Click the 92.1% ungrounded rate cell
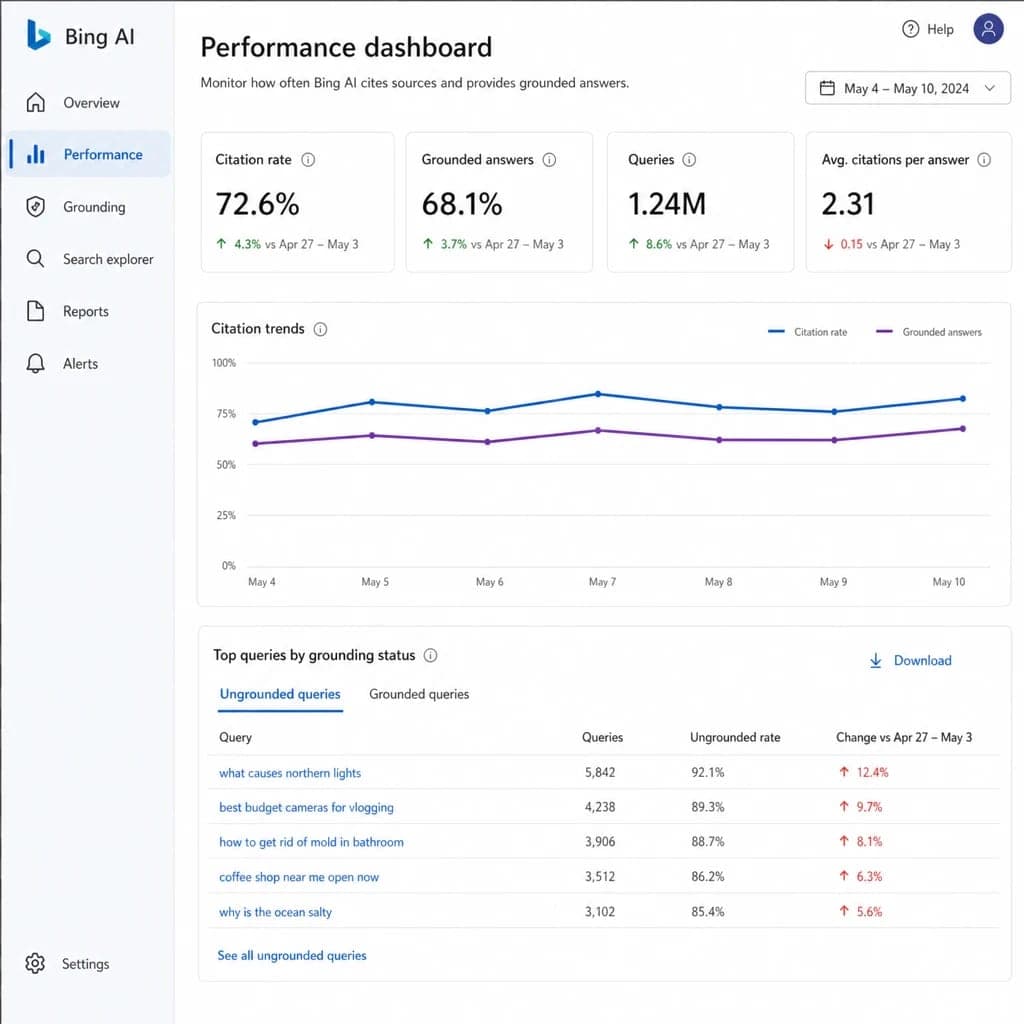The height and width of the screenshot is (1024, 1024). point(708,772)
